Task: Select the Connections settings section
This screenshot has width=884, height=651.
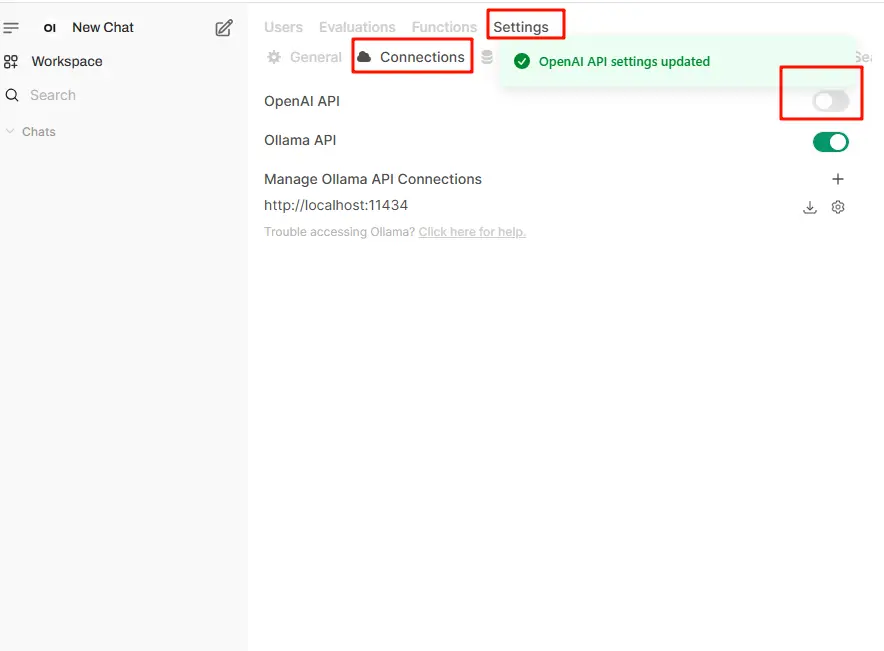Action: click(412, 57)
